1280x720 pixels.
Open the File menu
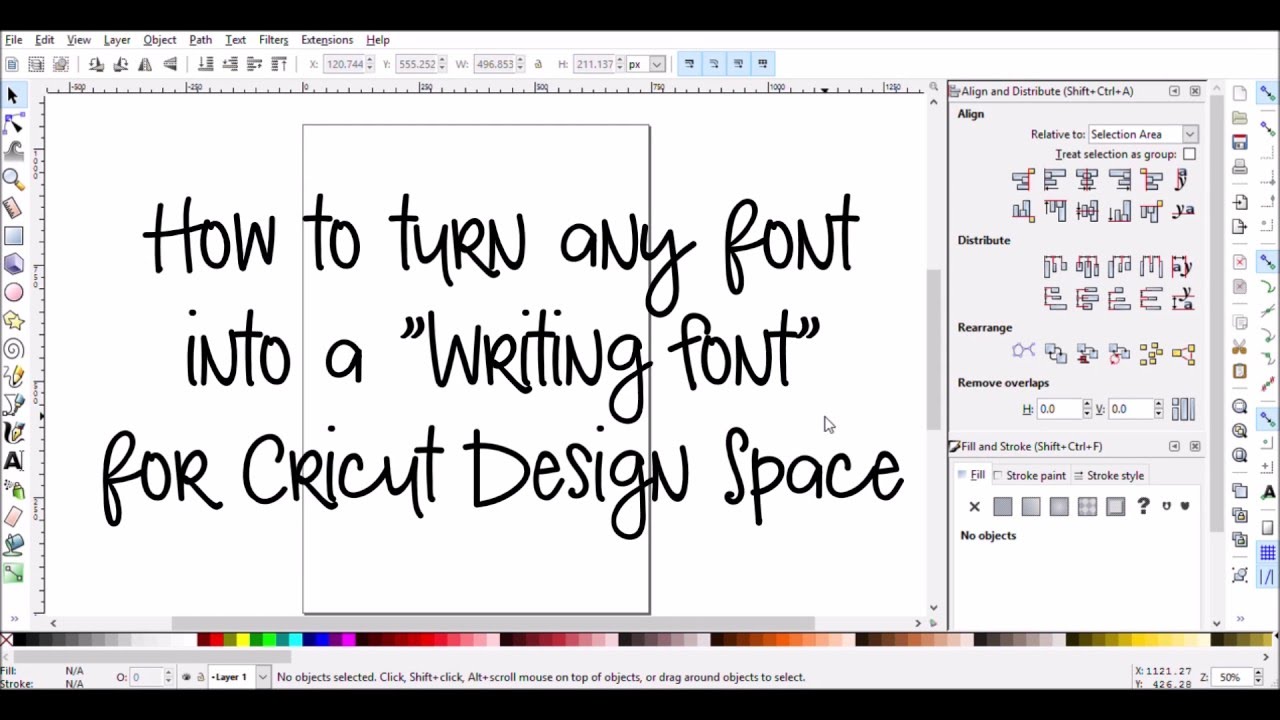coord(14,40)
